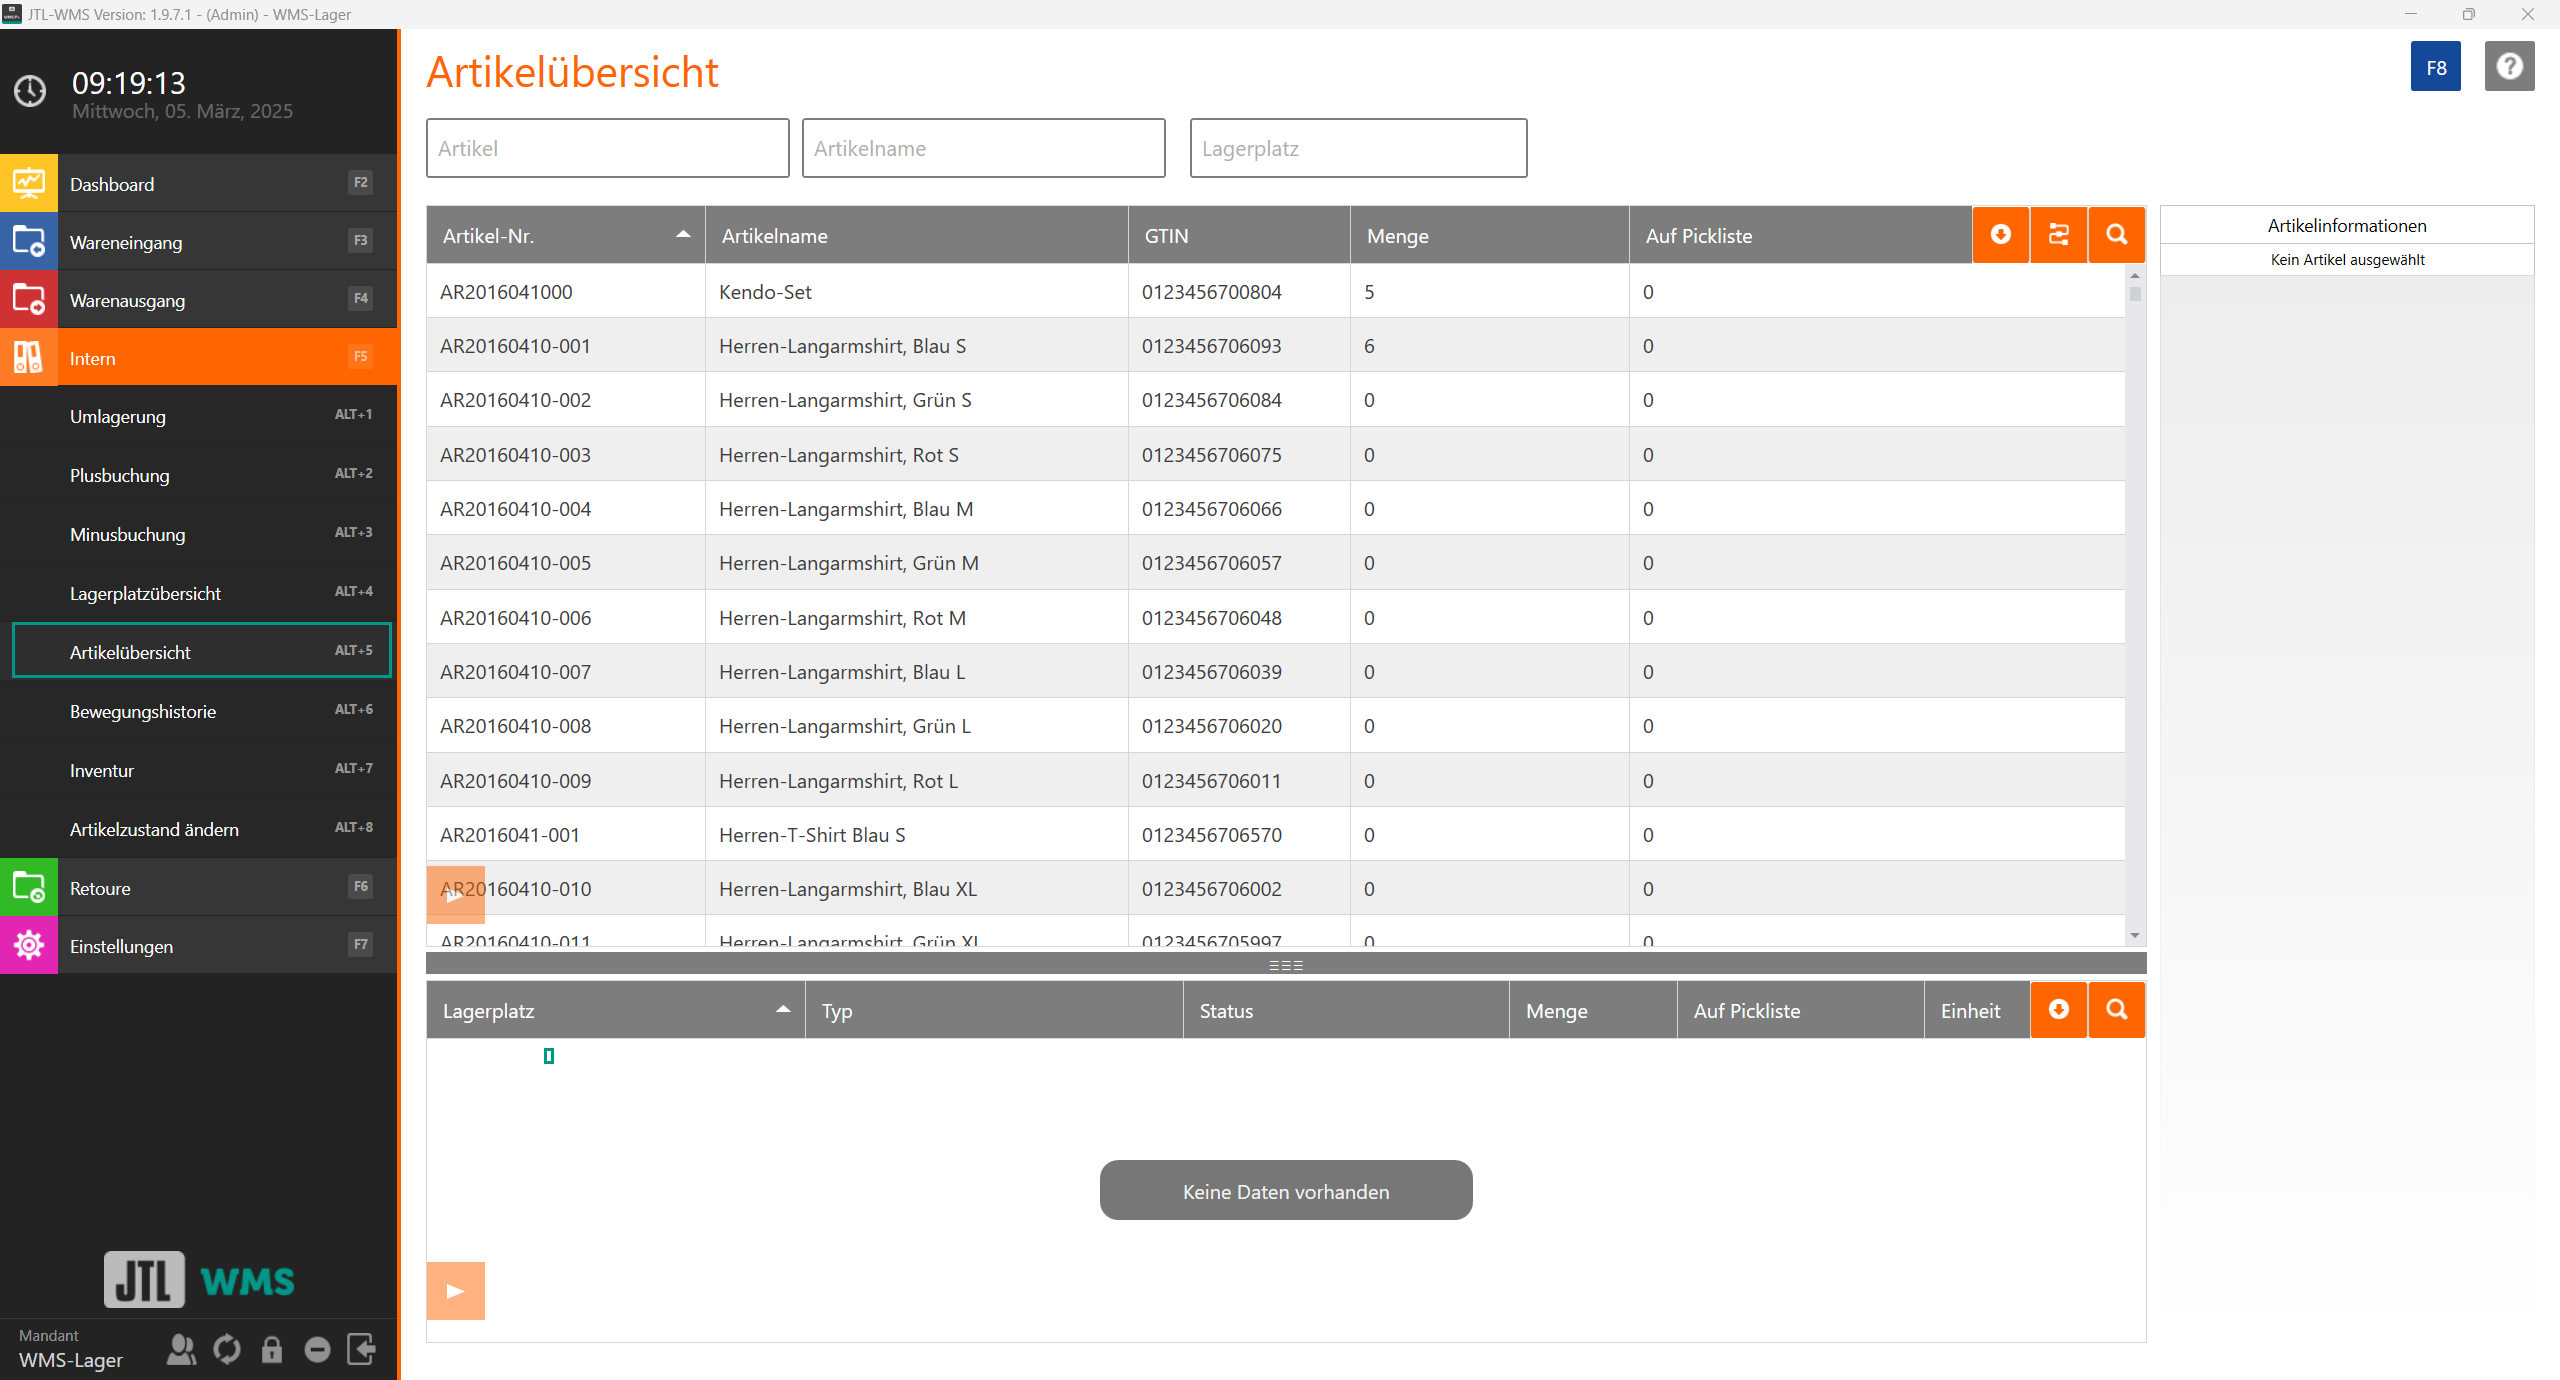Click the logout arrow icon
Image resolution: width=2560 pixels, height=1380 pixels.
coord(361,1349)
